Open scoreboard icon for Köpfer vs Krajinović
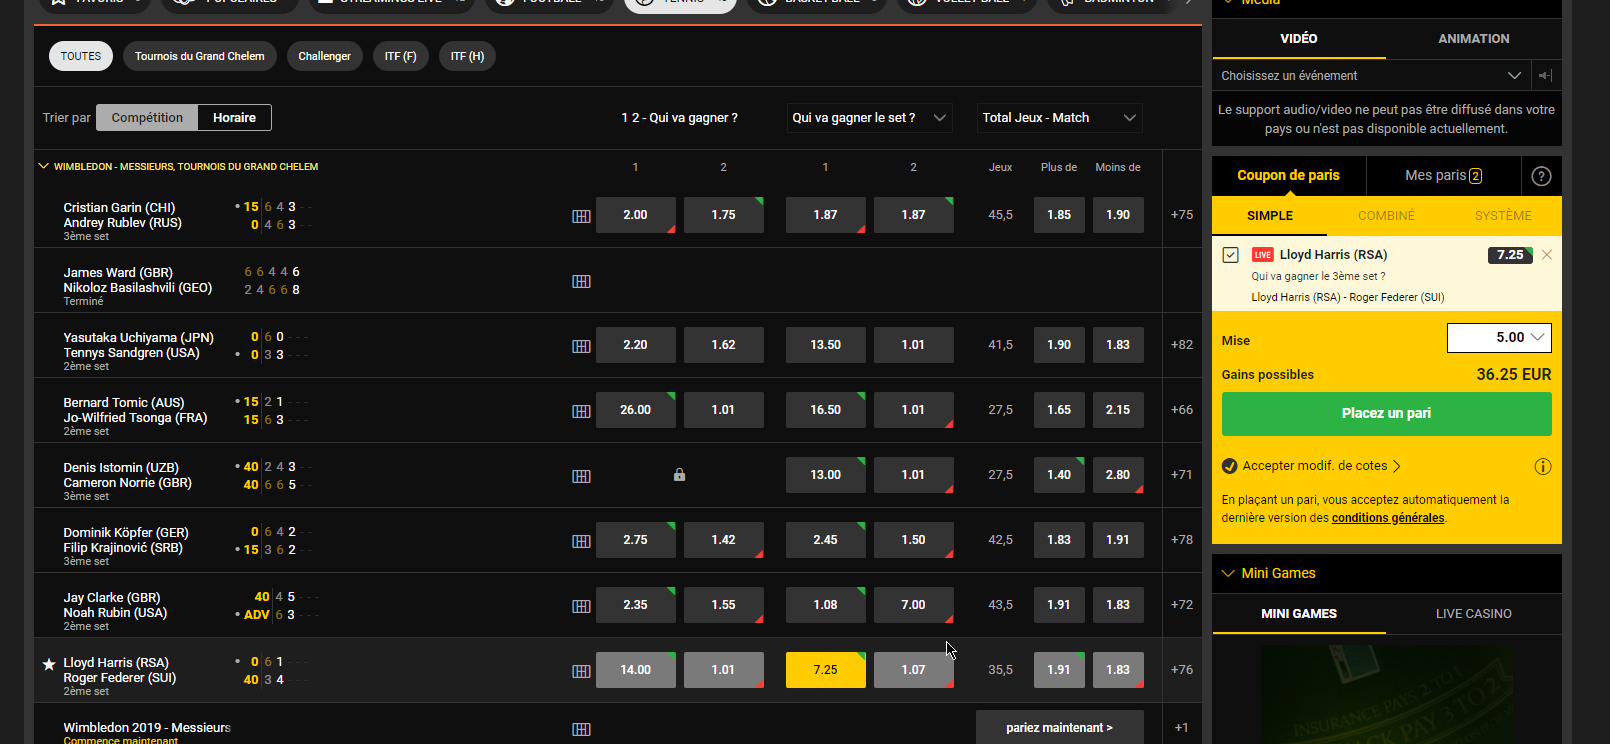The width and height of the screenshot is (1610, 744). (x=581, y=541)
